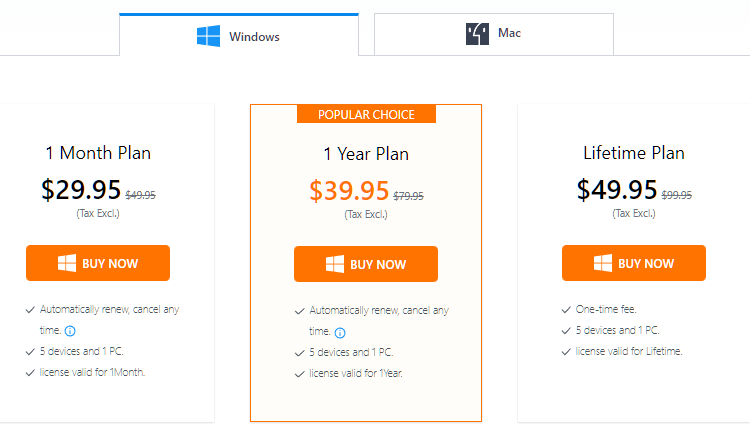The width and height of the screenshot is (750, 447).
Task: Click Windows logo on 1 Year Buy Now
Action: [335, 264]
